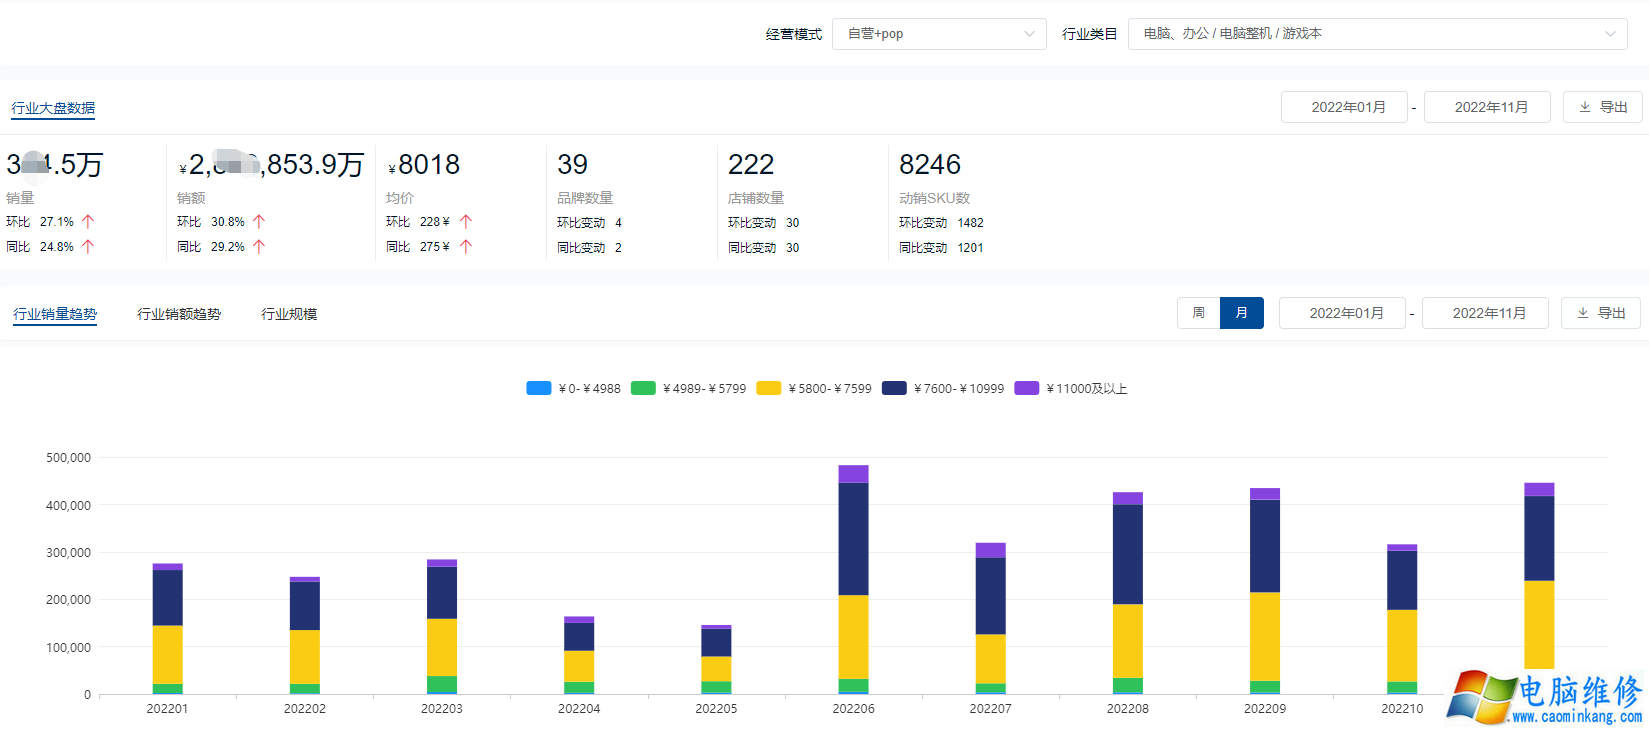Pick the chart end date 2022年11月
This screenshot has width=1649, height=734.
point(1485,313)
